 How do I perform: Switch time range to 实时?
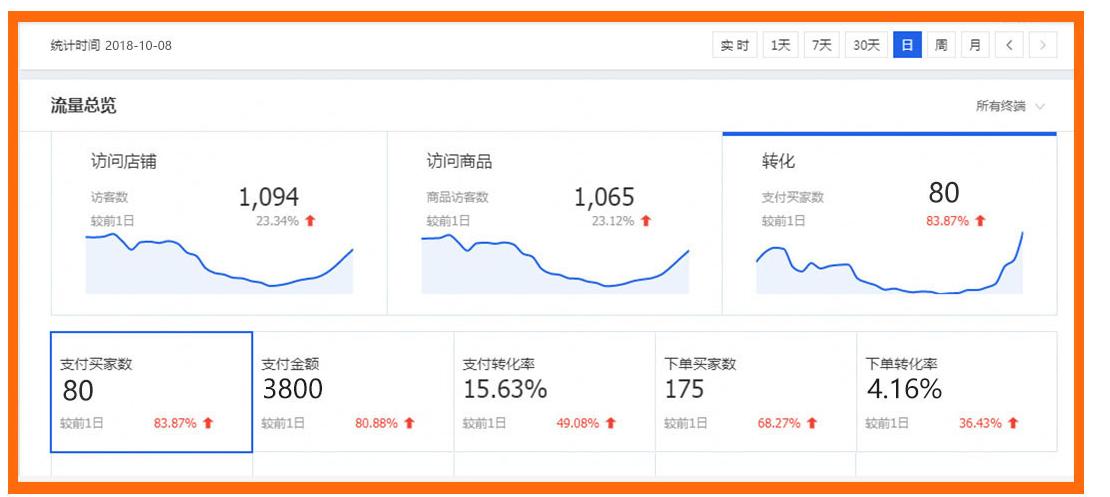pyautogui.click(x=735, y=45)
